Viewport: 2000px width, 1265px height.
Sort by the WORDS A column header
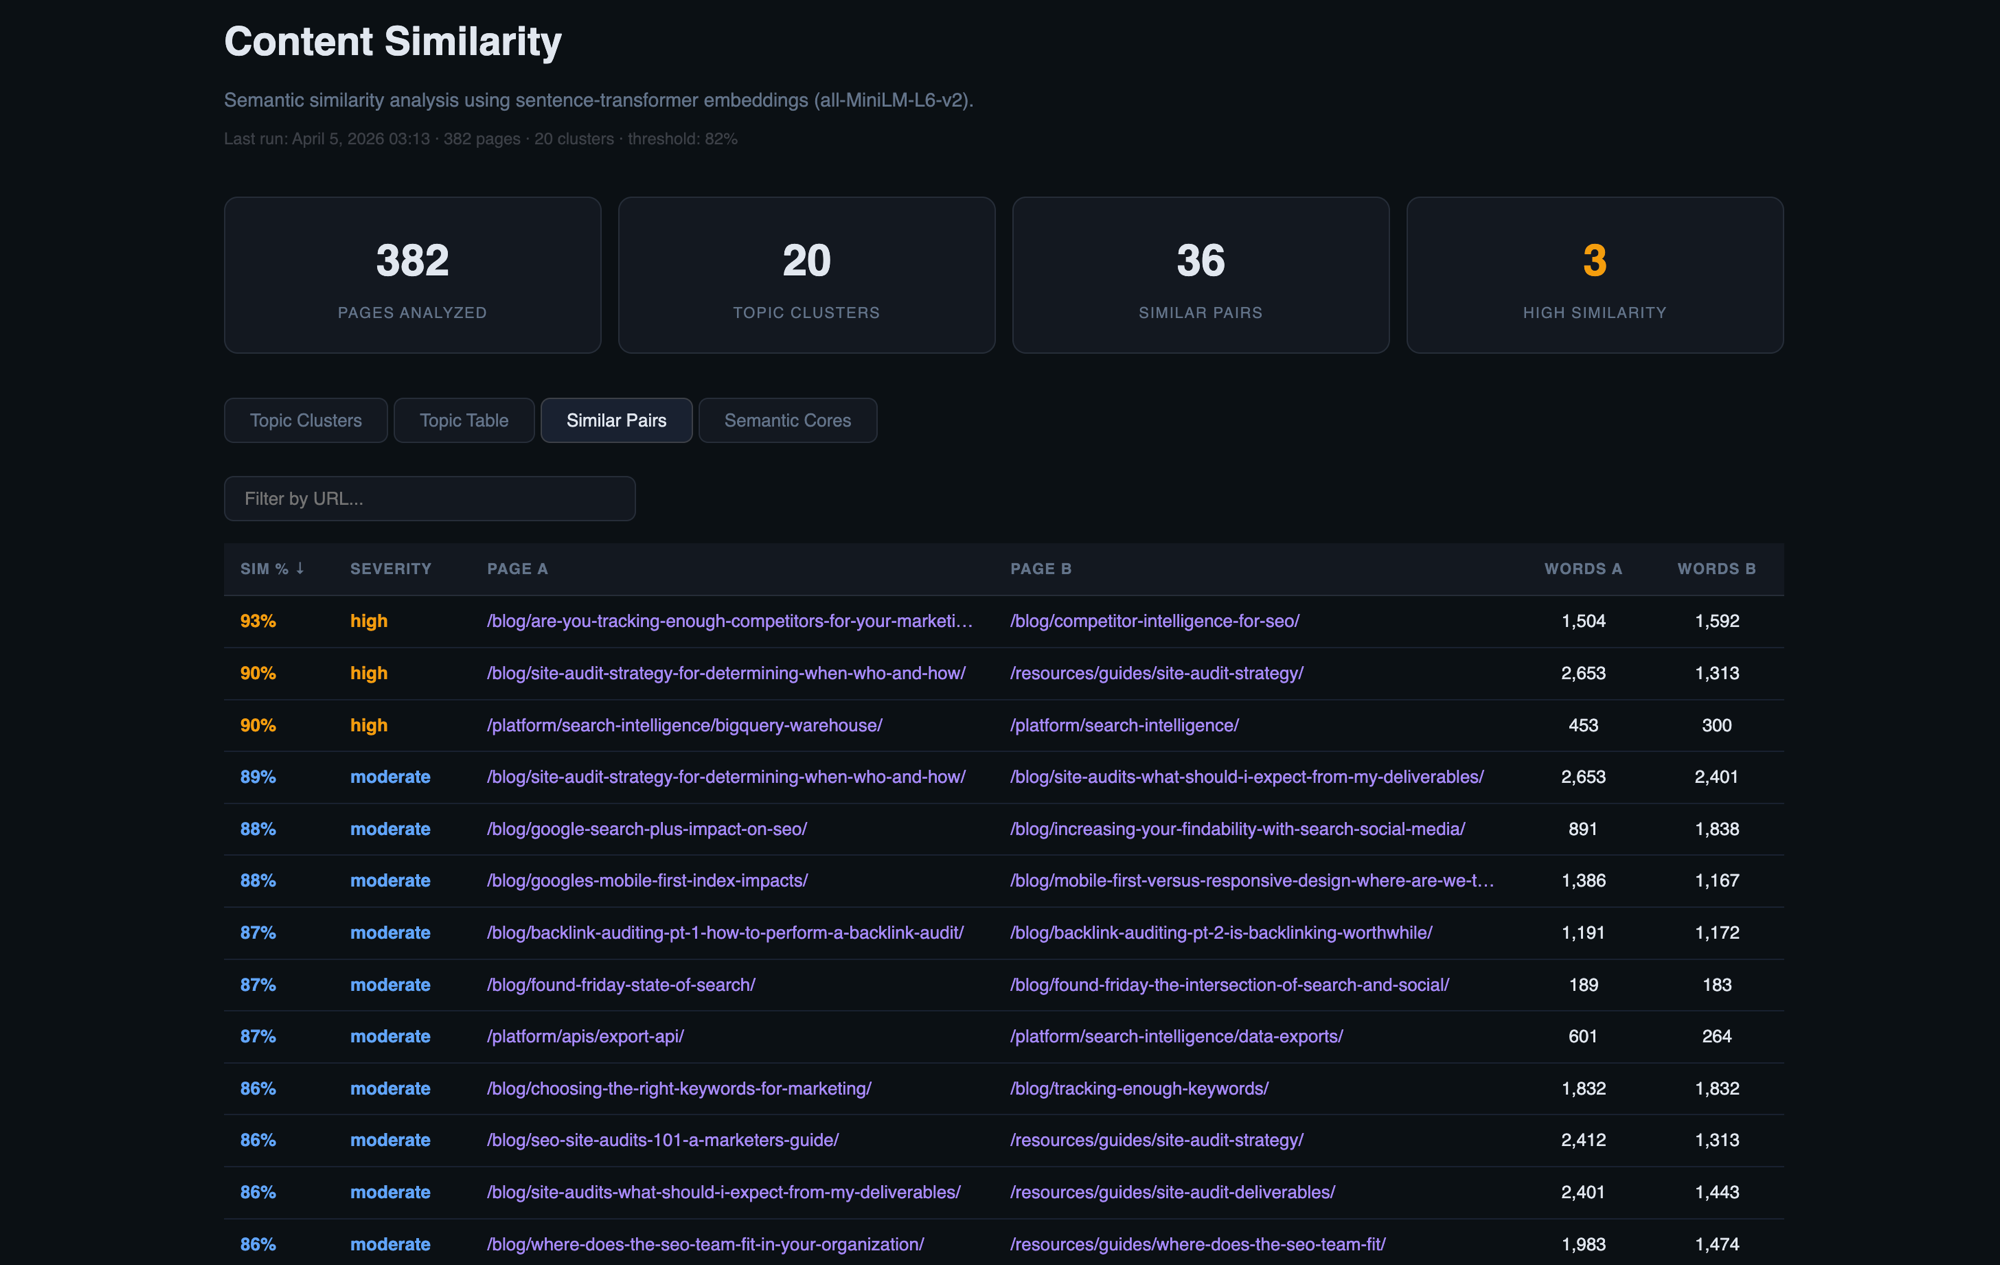[1583, 568]
